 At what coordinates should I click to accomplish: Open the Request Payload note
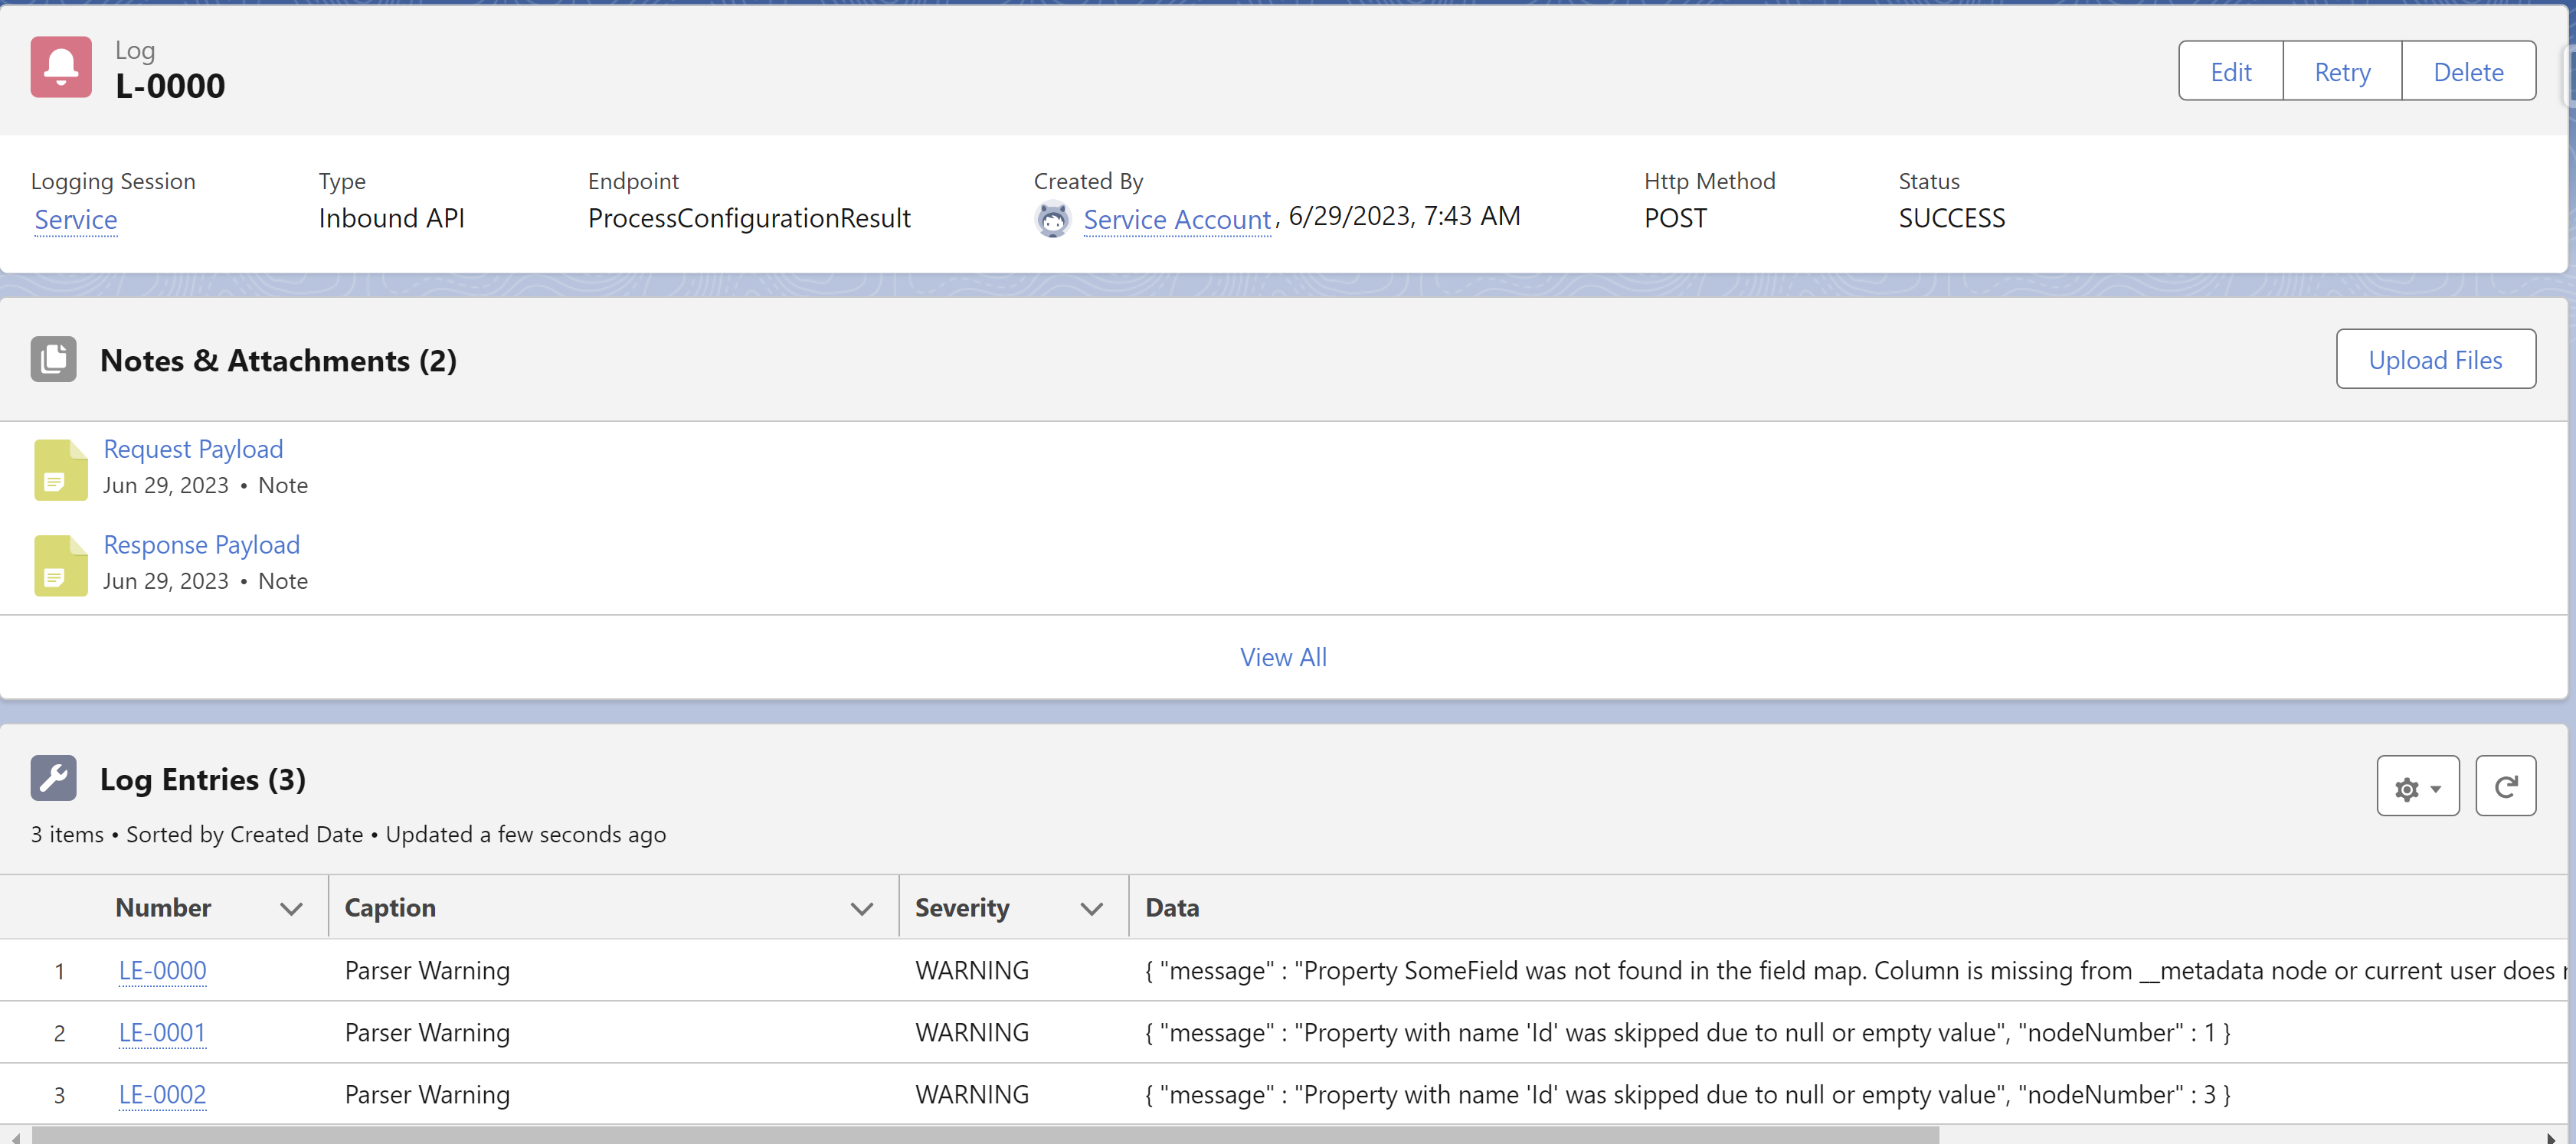(x=193, y=449)
